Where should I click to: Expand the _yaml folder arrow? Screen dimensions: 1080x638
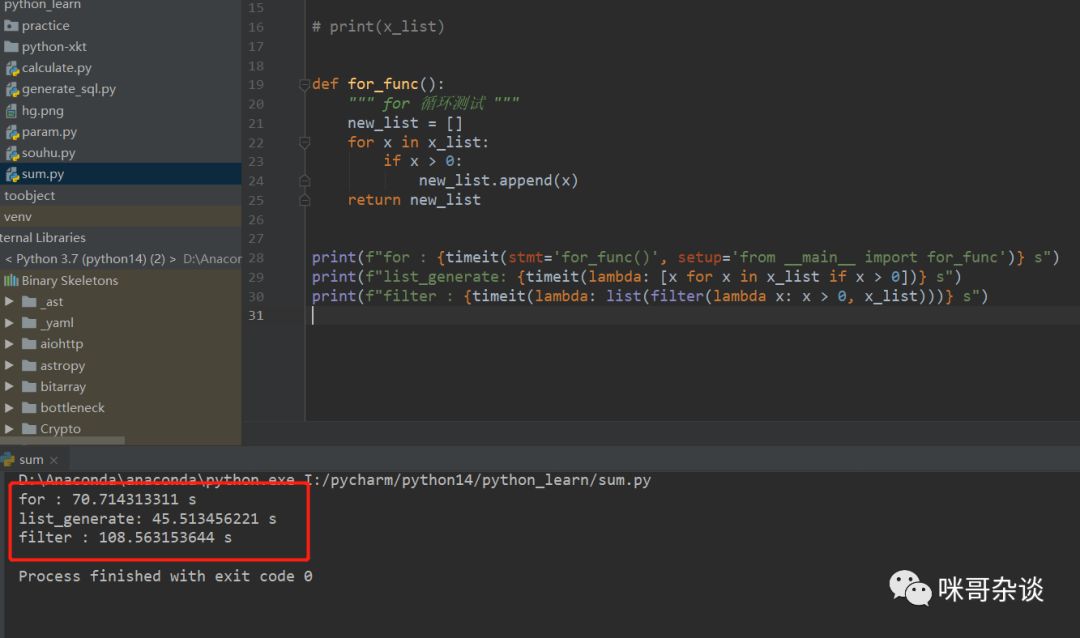(x=9, y=322)
